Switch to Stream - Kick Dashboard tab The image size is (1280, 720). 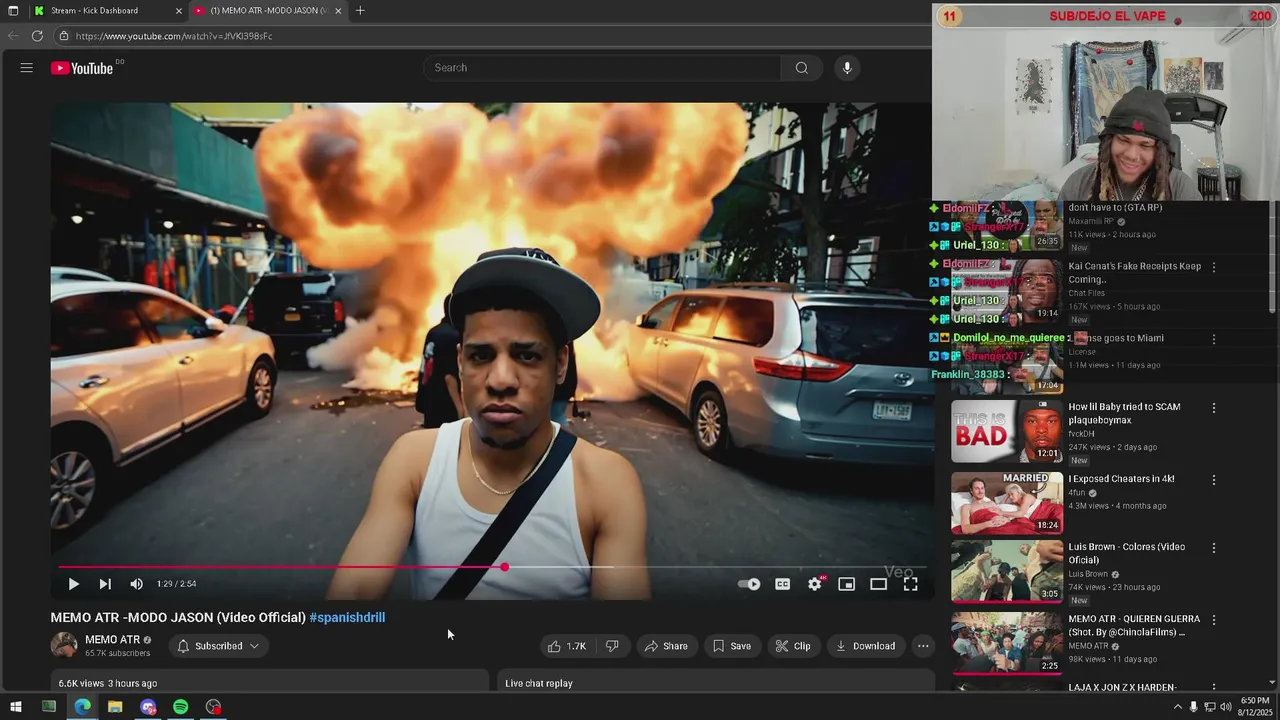(106, 11)
